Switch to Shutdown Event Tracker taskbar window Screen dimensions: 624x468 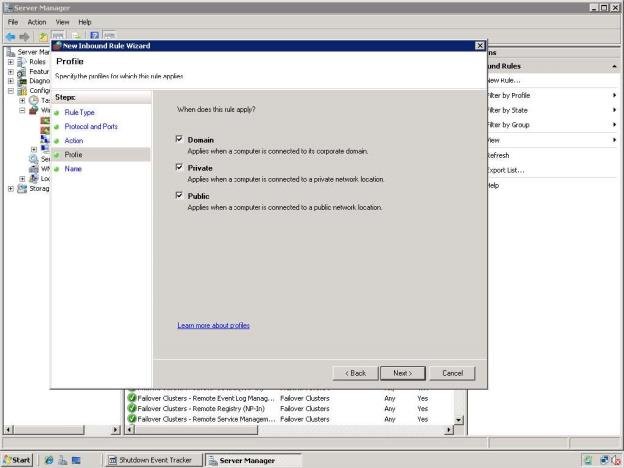point(154,460)
